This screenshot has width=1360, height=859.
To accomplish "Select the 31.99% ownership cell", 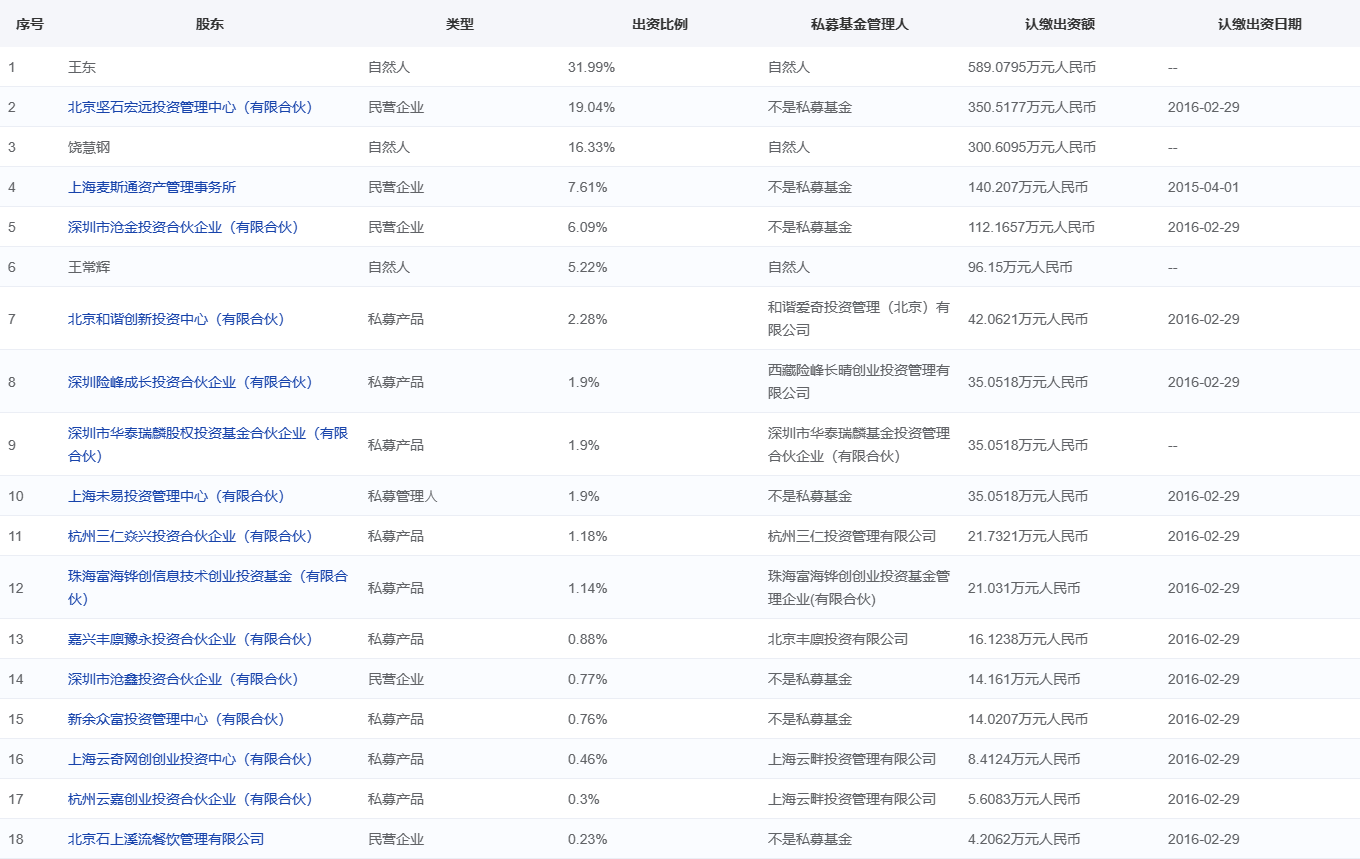I will click(591, 67).
